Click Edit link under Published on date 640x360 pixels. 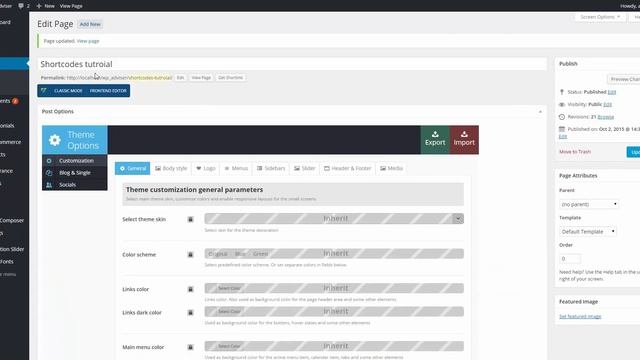(x=563, y=137)
